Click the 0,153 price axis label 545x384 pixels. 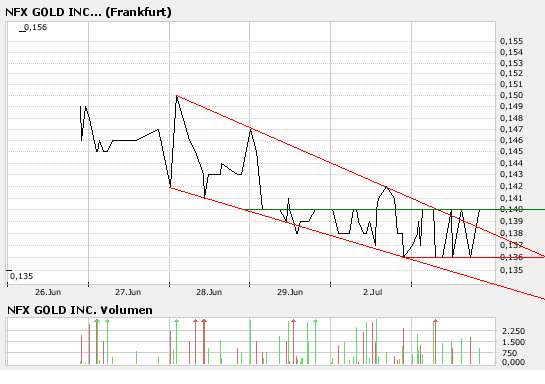(511, 63)
